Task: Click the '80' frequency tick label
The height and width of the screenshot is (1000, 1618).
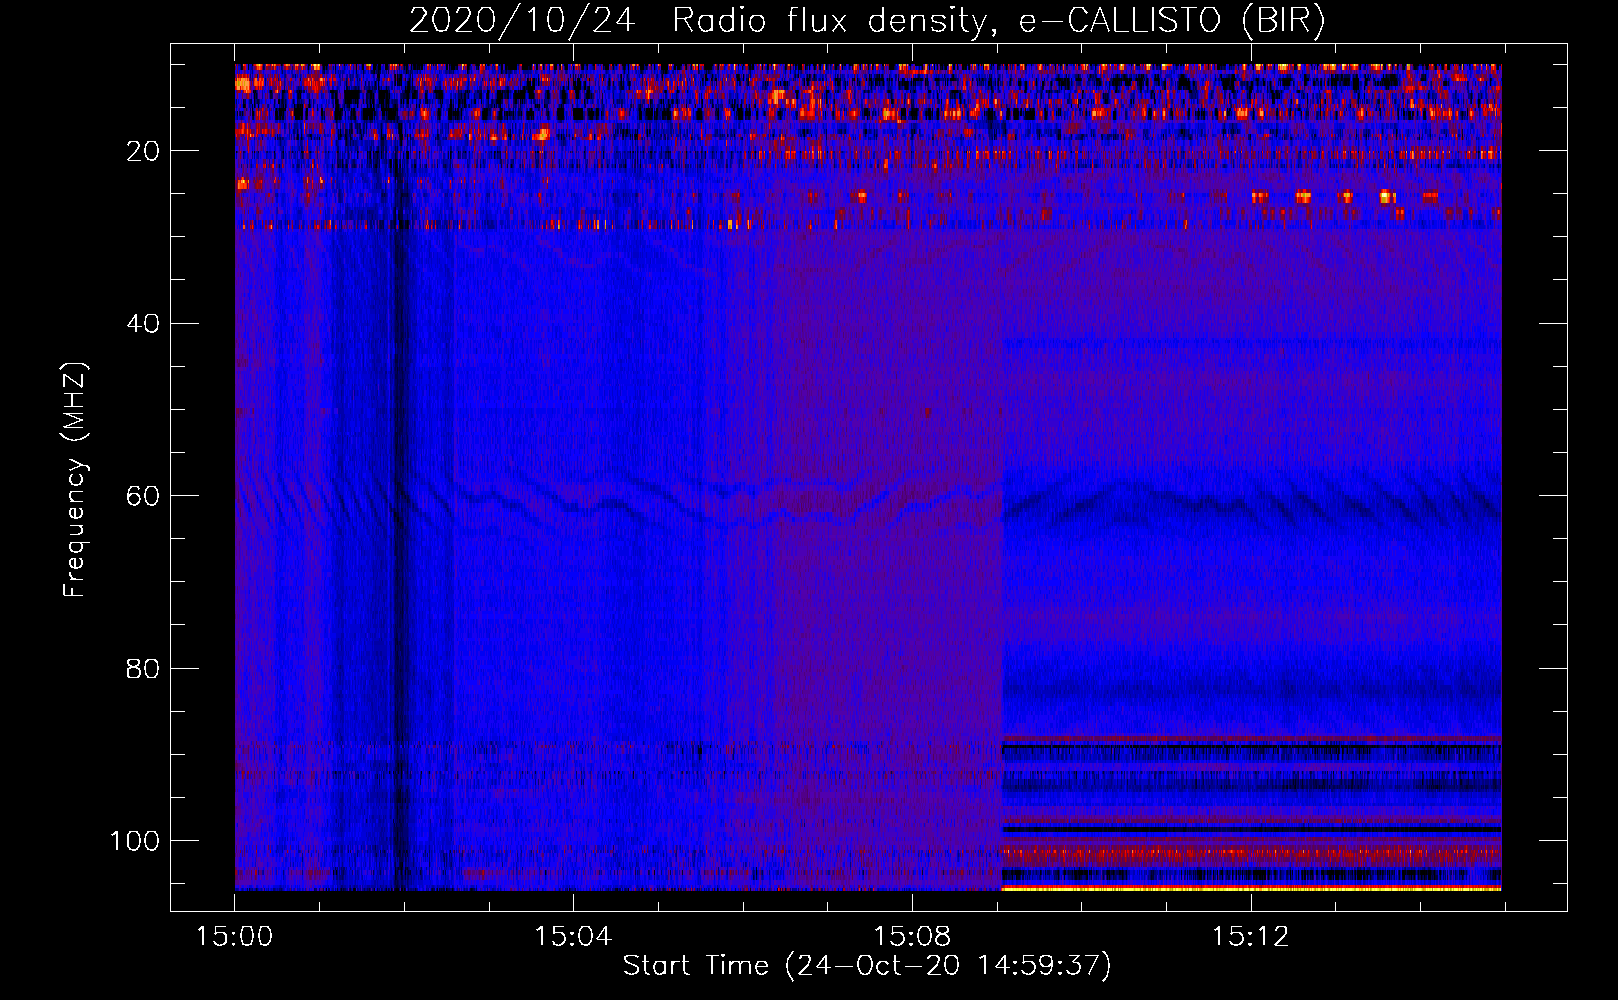Action: tap(144, 668)
